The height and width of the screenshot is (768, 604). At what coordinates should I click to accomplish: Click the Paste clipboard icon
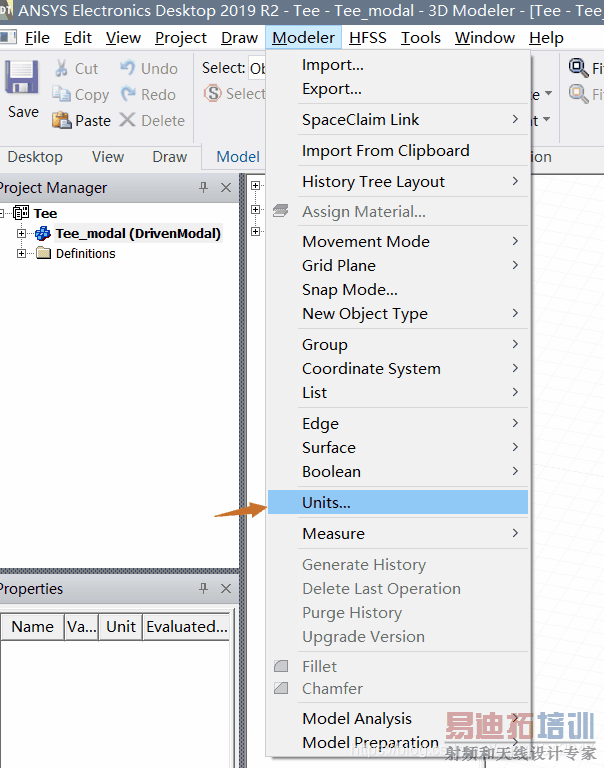coord(62,120)
